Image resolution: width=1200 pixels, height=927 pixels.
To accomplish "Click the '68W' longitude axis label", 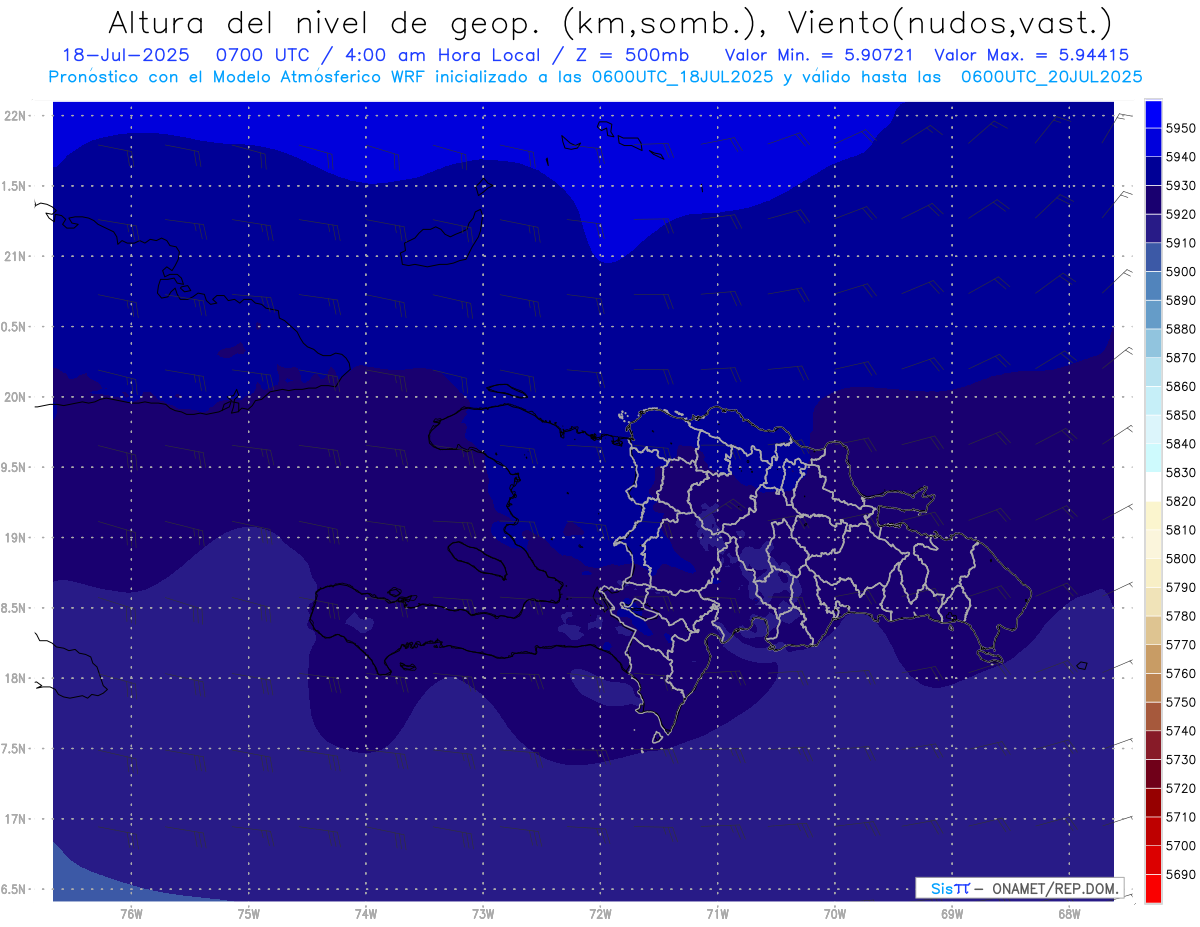I will [x=1069, y=914].
